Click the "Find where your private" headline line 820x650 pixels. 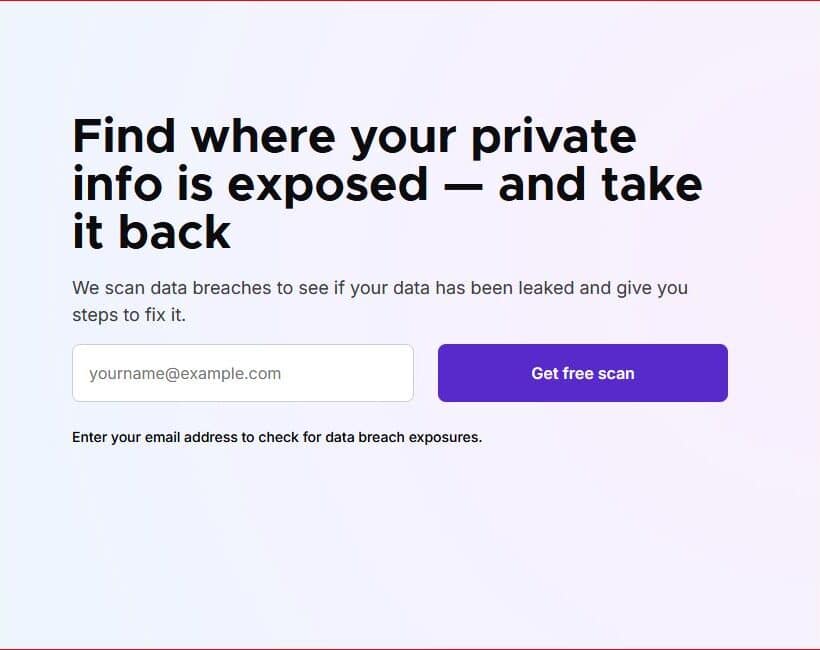(x=354, y=136)
